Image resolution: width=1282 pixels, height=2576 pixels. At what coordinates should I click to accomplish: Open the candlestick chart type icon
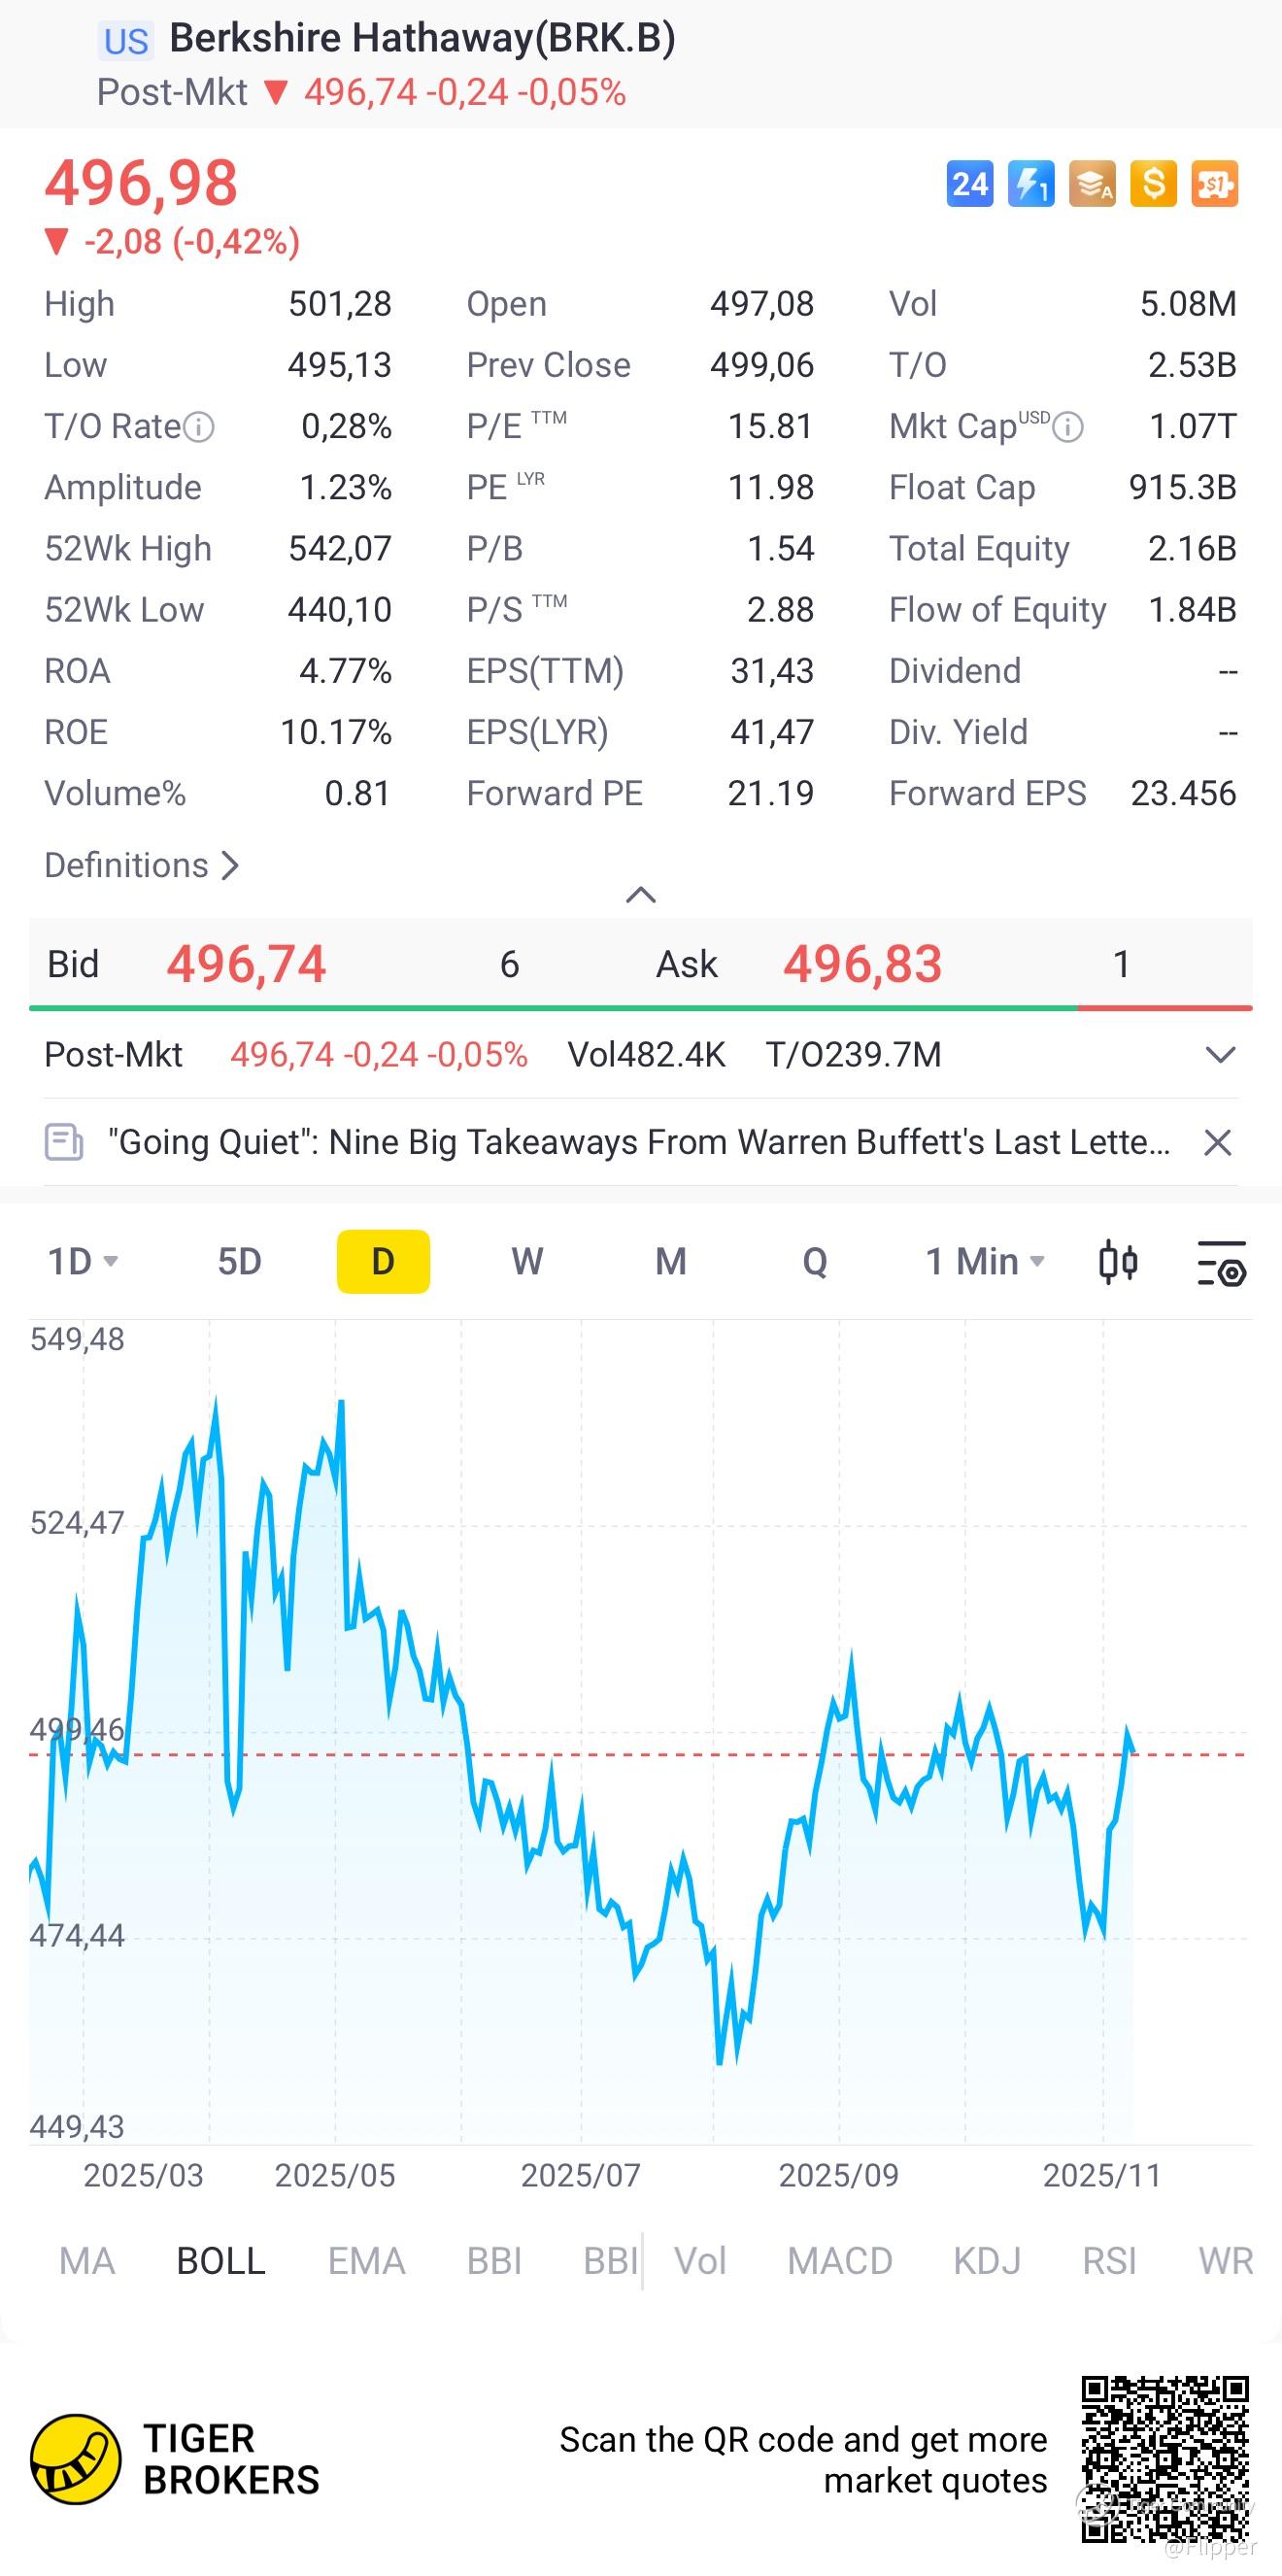click(1118, 1262)
